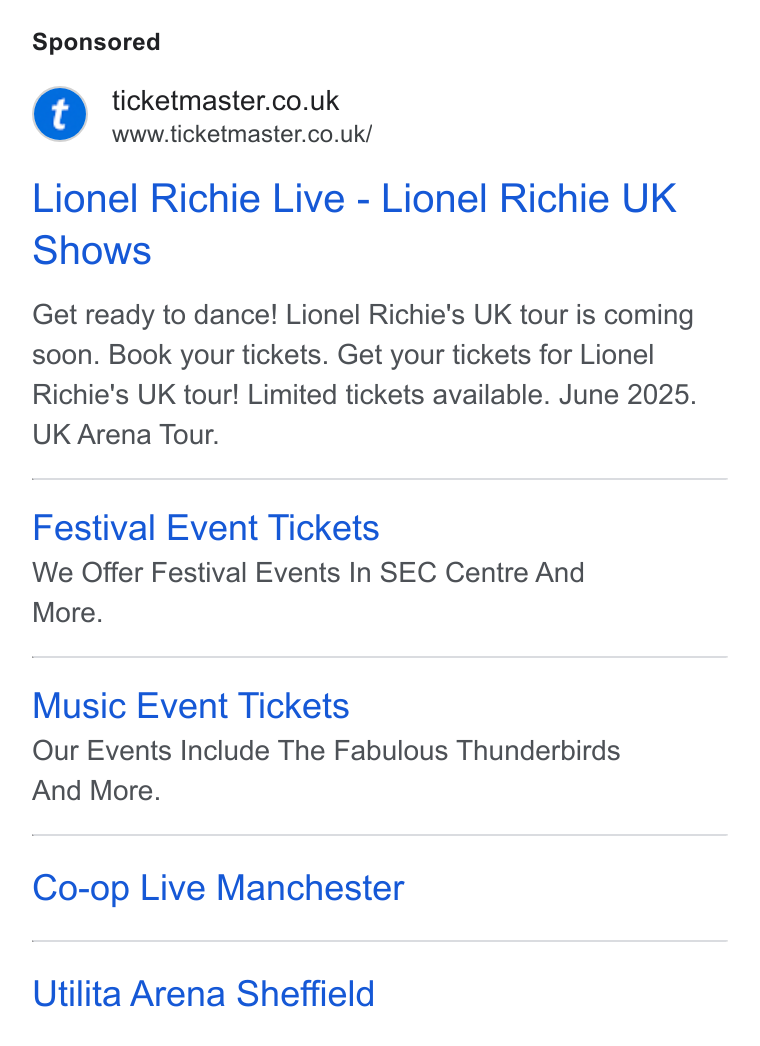Click the www.ticketmaster.co.uk/ URL text
Screen dimensions: 760x1046
(x=242, y=134)
